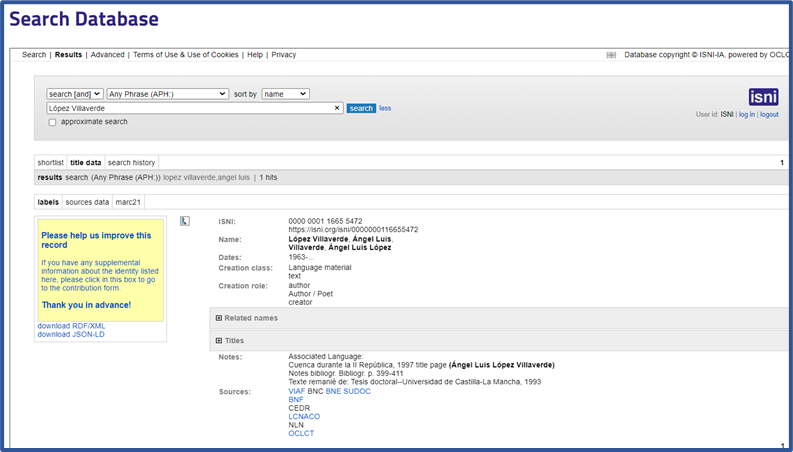
Task: Open the search [and] operator dropdown
Action: (75, 94)
